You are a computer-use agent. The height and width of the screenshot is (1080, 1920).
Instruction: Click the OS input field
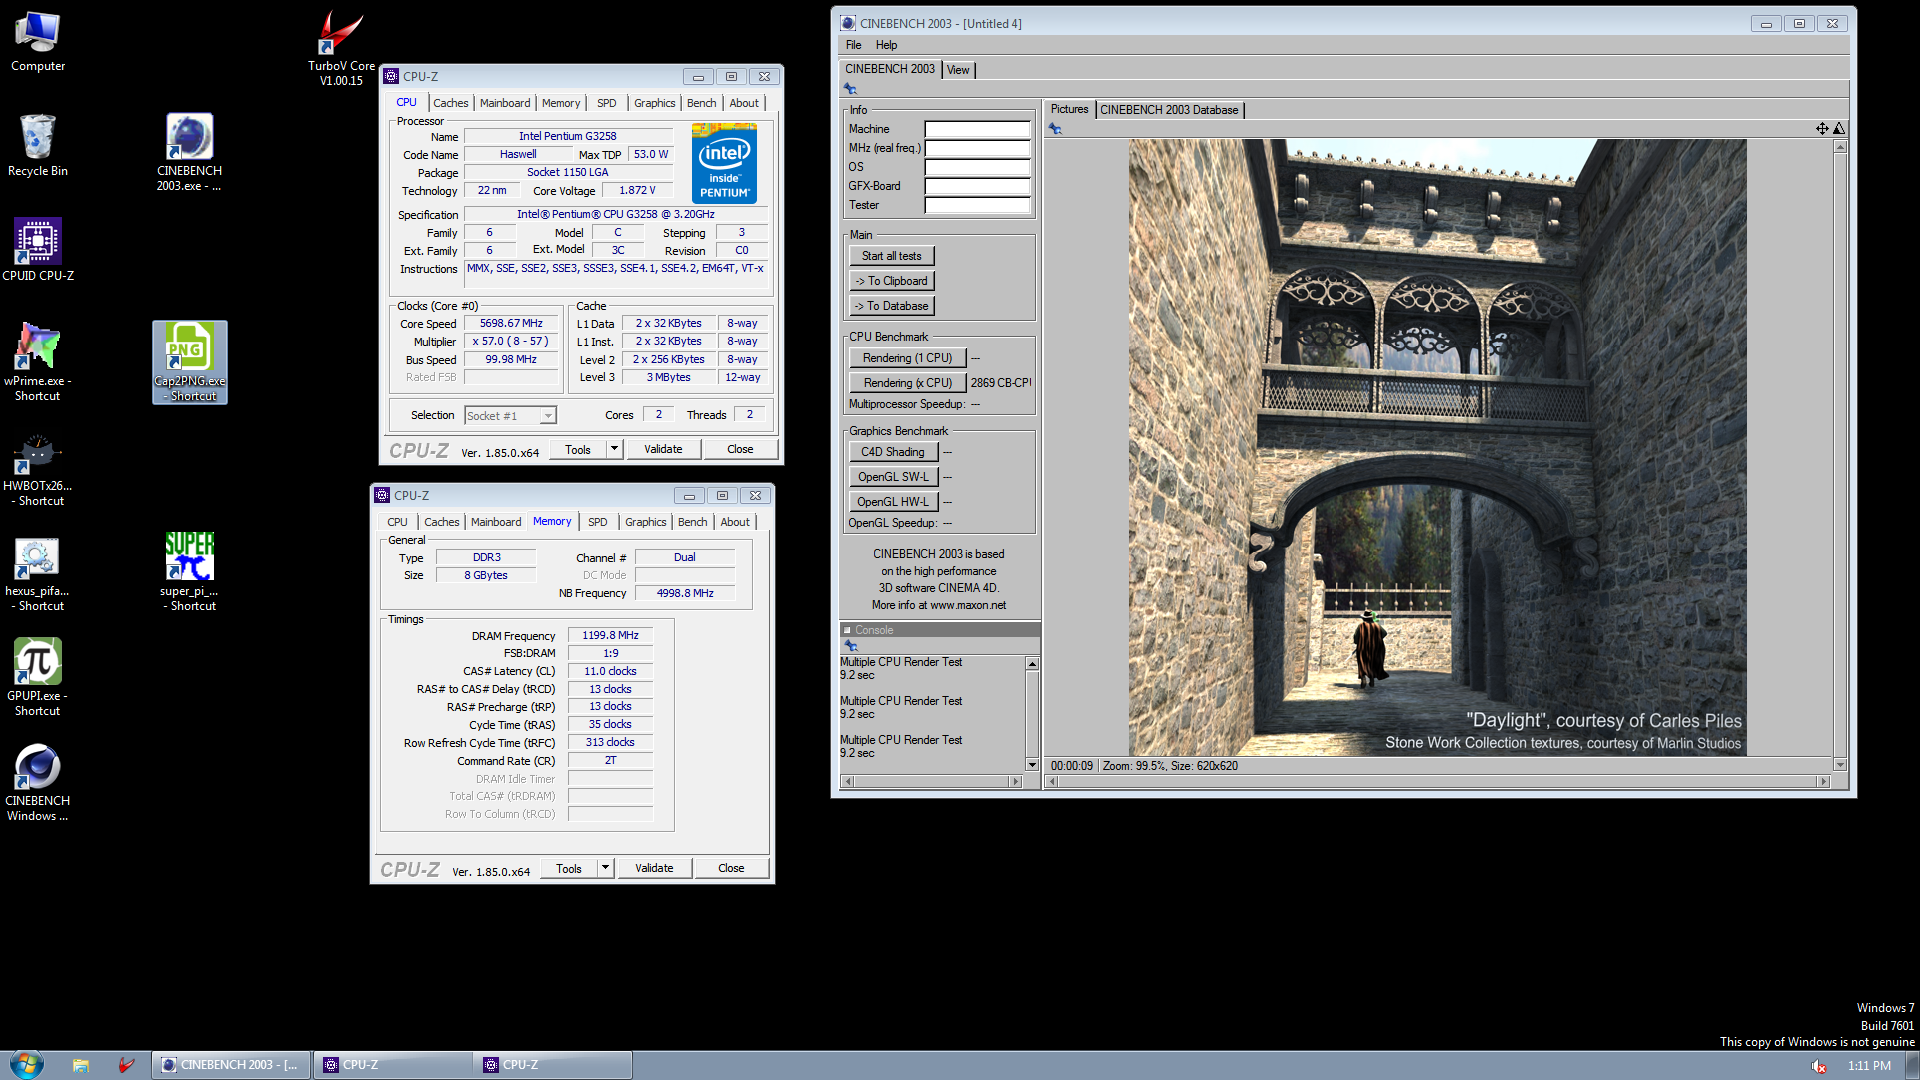click(x=977, y=167)
